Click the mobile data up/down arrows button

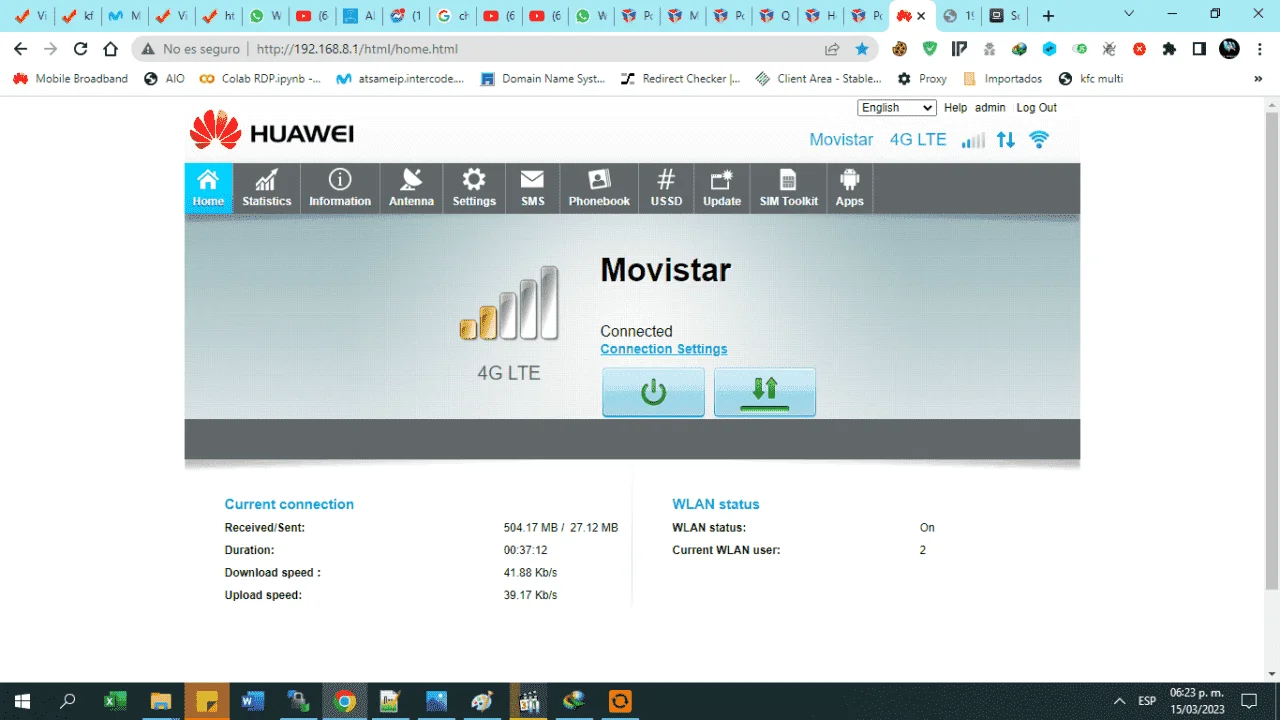[765, 391]
